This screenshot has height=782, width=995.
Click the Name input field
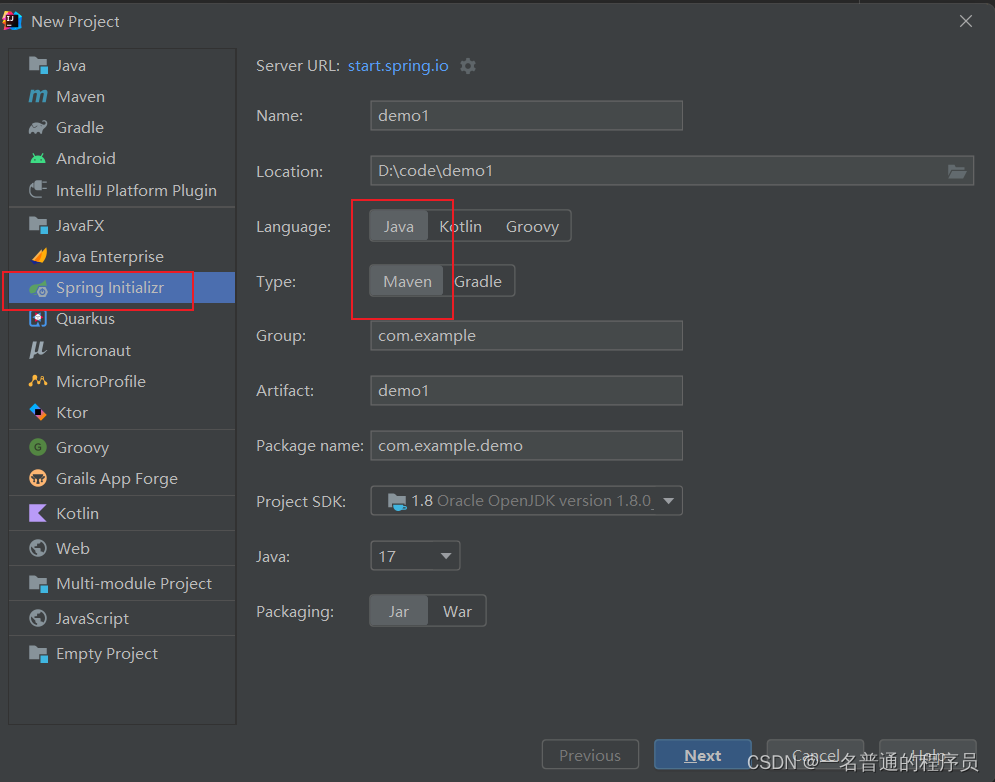pyautogui.click(x=526, y=116)
